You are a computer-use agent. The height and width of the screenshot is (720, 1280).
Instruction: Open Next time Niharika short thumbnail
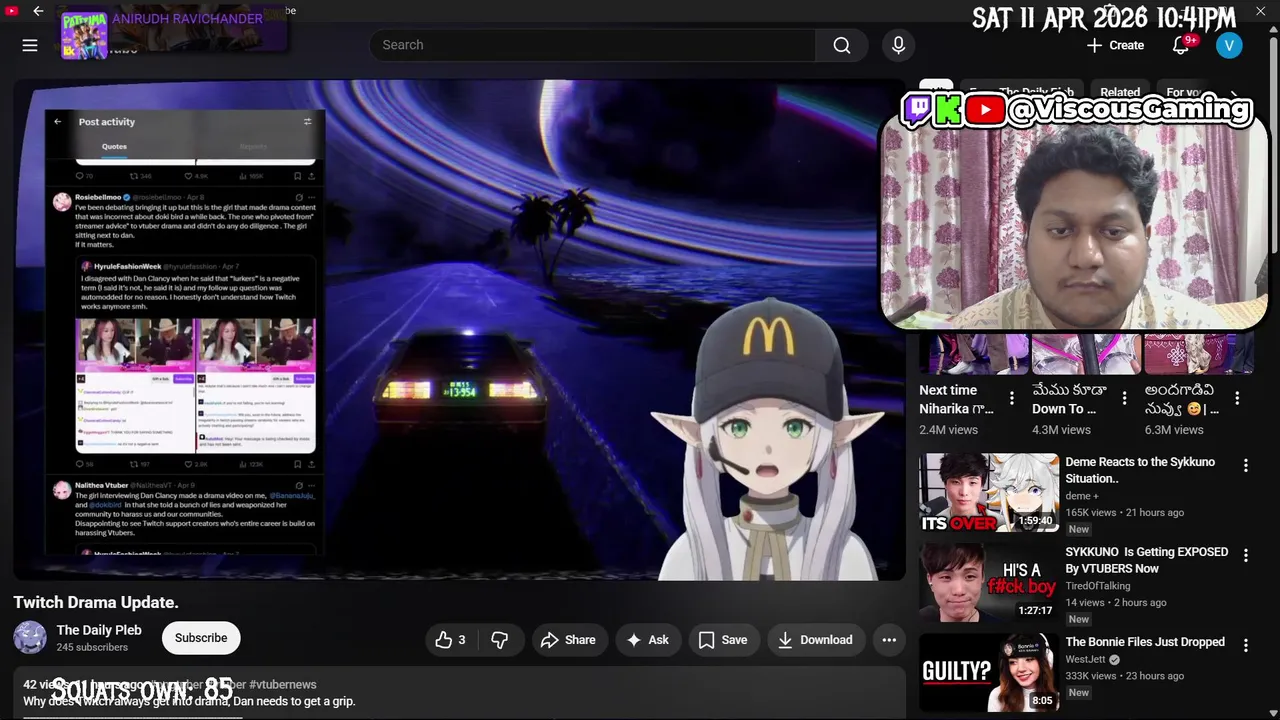[974, 353]
